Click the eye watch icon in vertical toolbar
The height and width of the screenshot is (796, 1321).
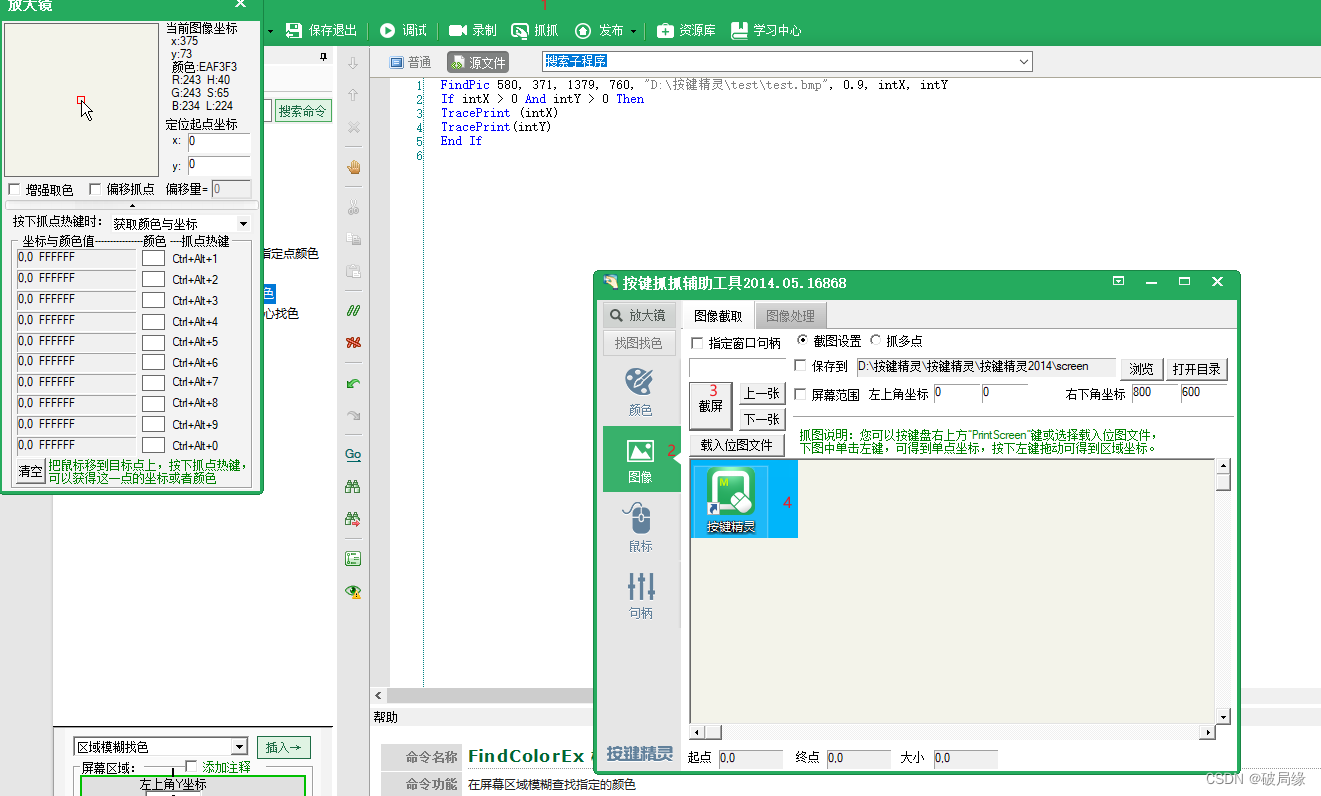pos(353,591)
